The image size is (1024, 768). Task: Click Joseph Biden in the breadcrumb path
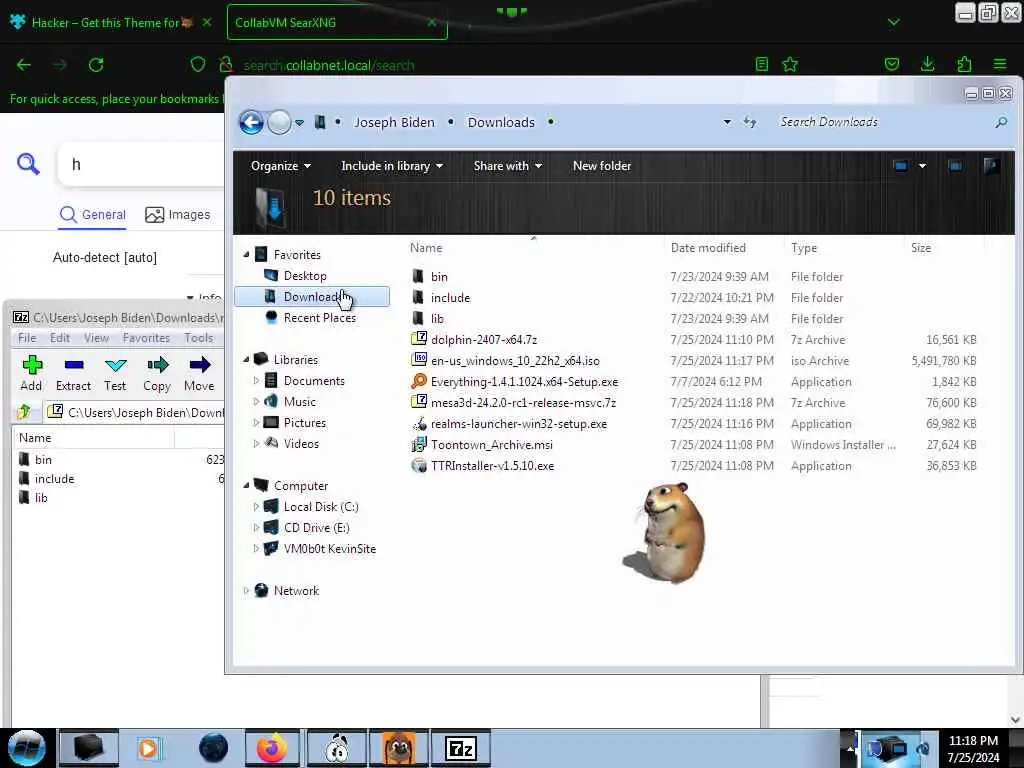tap(394, 122)
